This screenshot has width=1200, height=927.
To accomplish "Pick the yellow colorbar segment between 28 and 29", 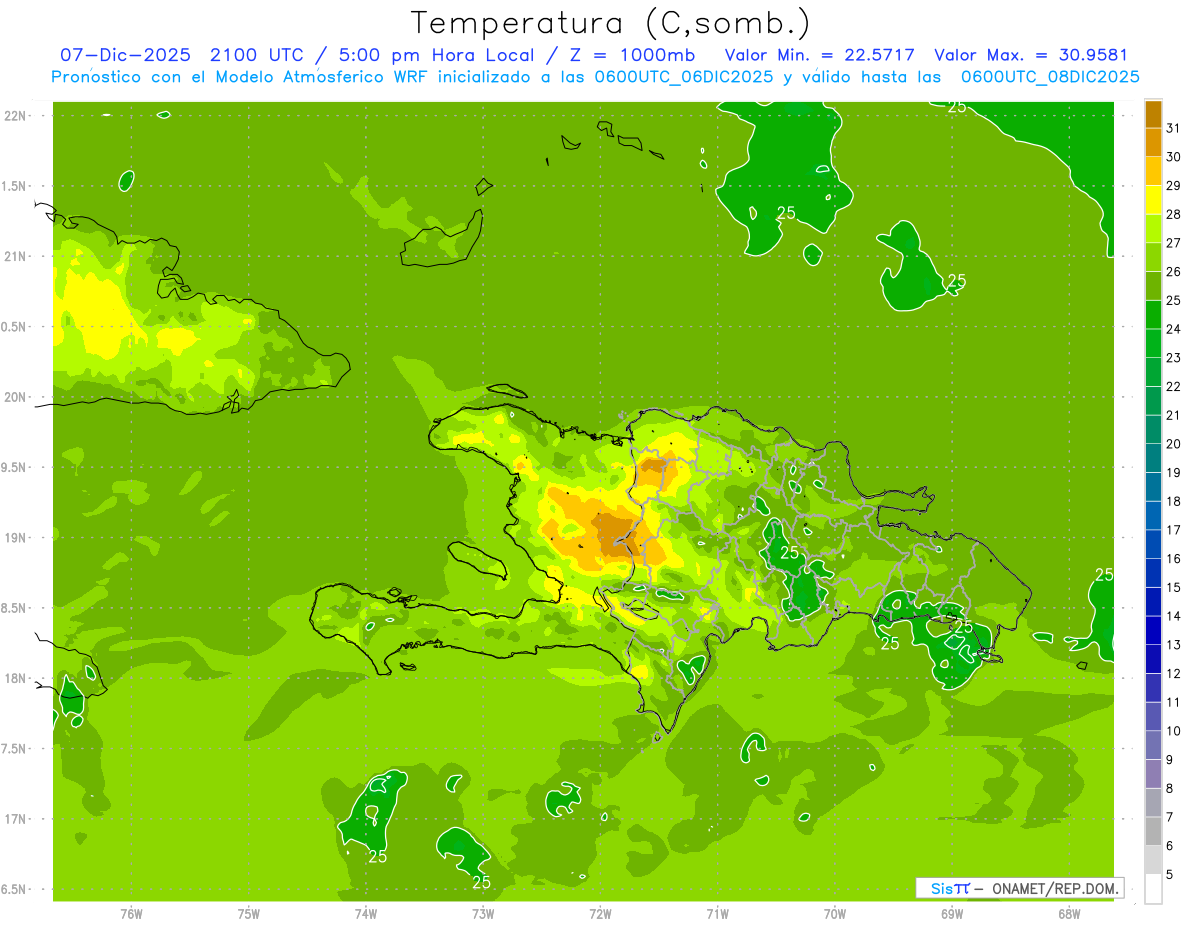I will (1153, 201).
